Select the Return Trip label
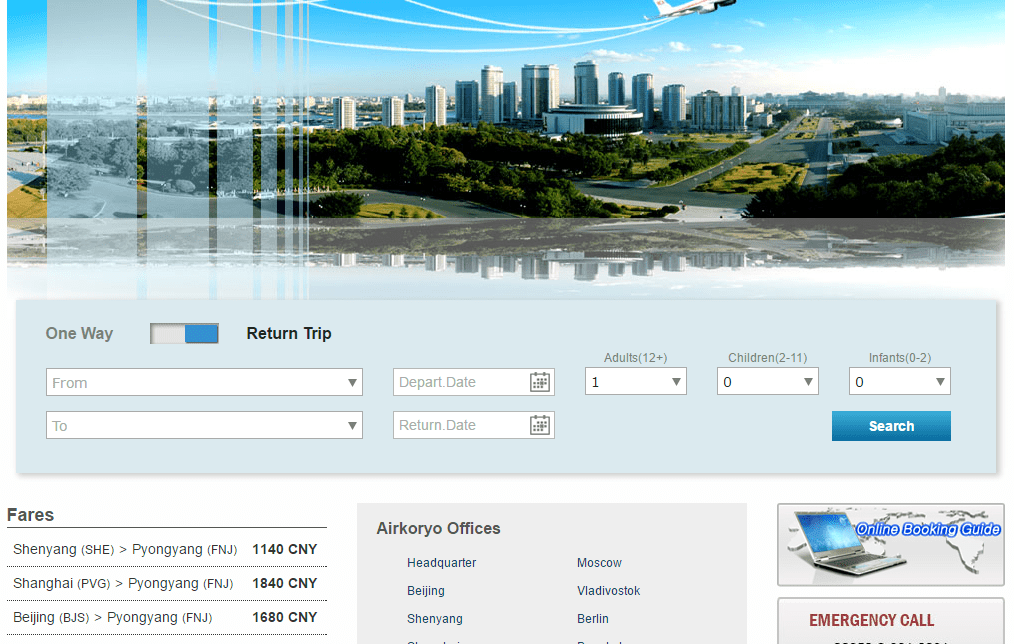 [289, 334]
